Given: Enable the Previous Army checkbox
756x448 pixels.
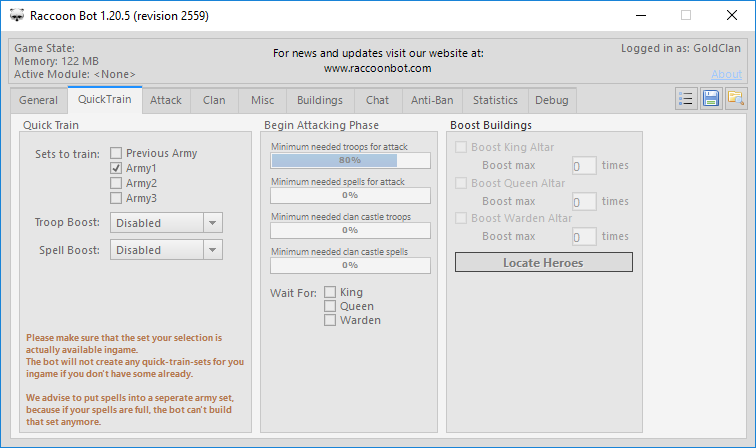Looking at the screenshot, I should (116, 153).
